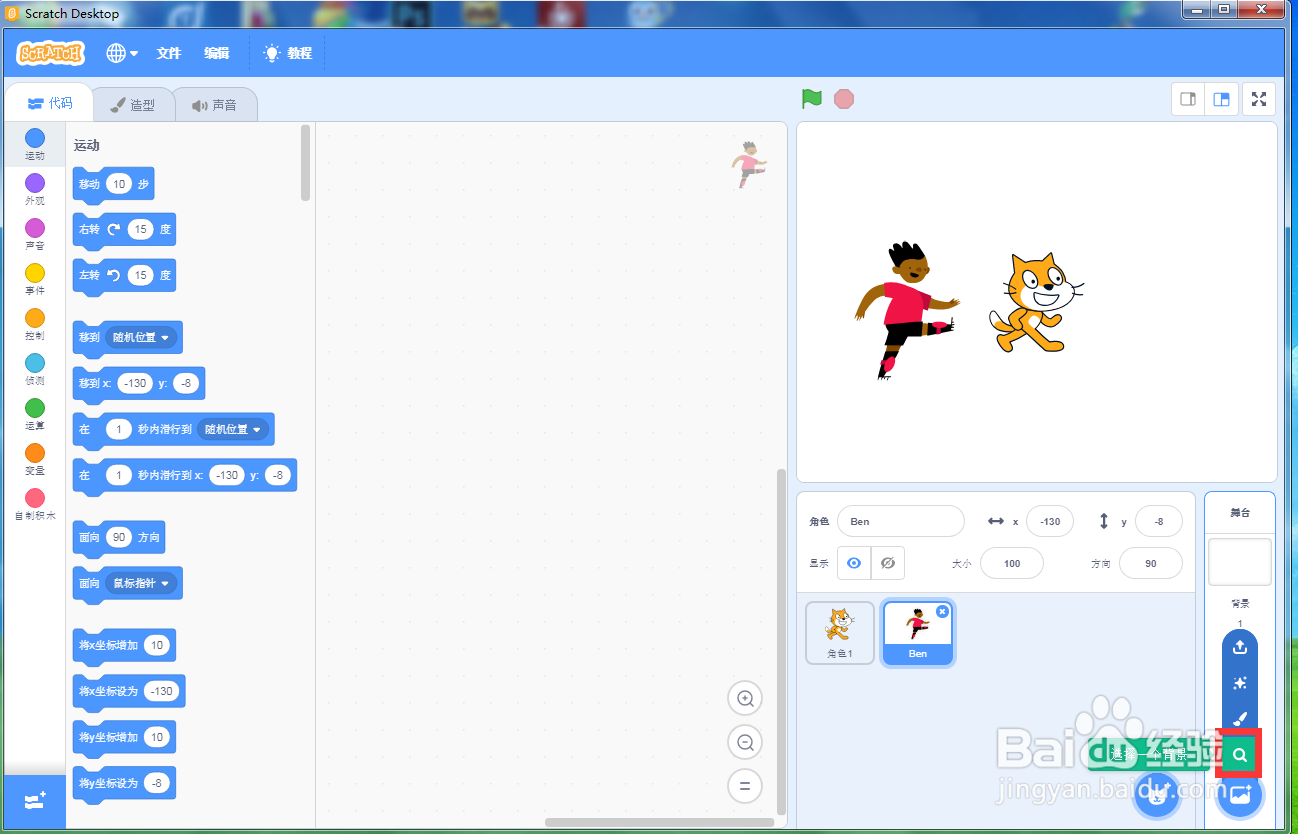Select the 事件 block category

coord(35,279)
